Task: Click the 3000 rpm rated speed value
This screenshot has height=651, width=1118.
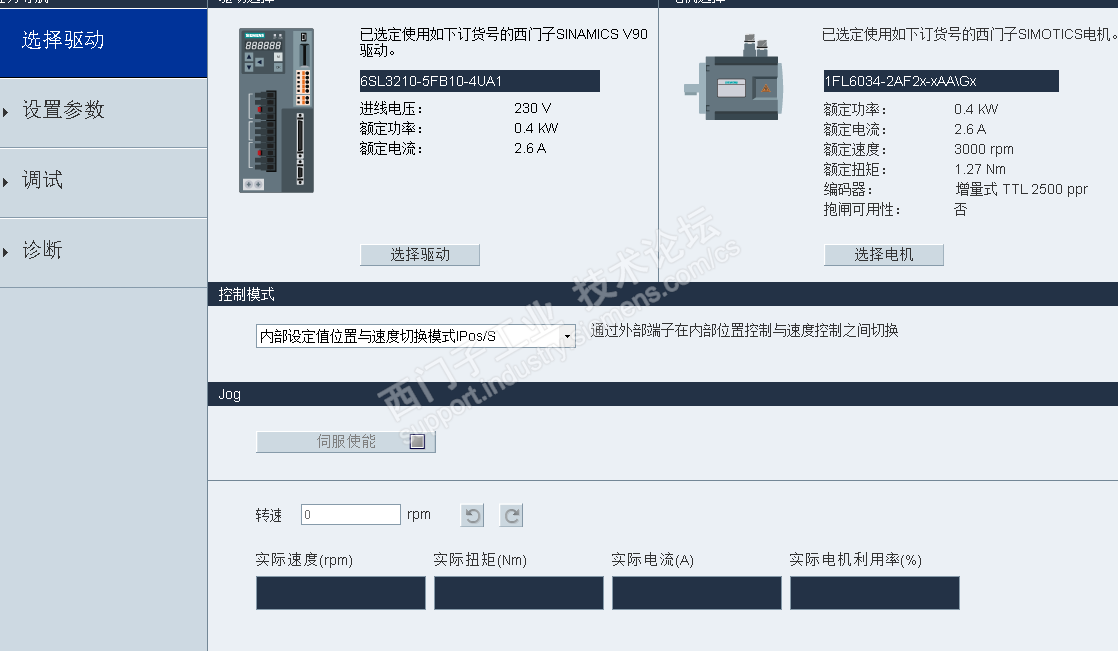Action: [984, 149]
